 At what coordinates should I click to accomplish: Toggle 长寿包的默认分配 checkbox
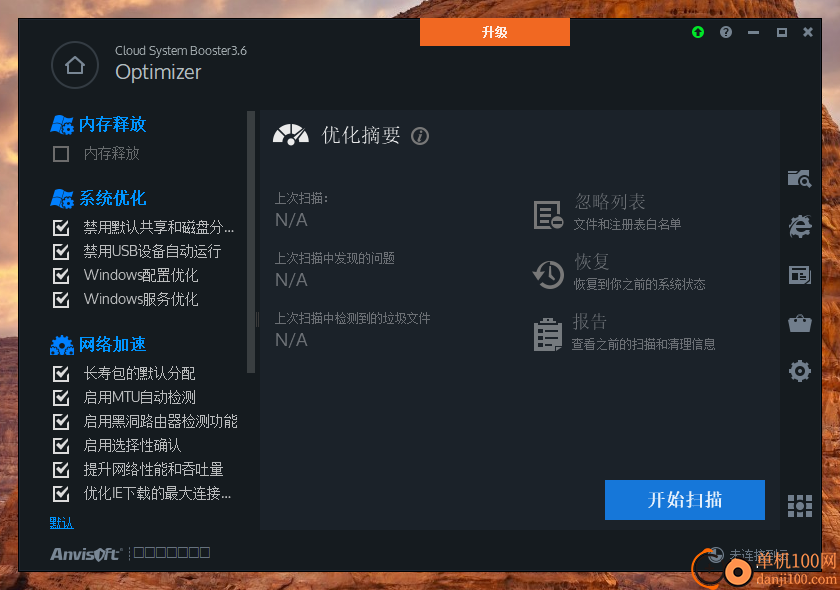pyautogui.click(x=61, y=373)
